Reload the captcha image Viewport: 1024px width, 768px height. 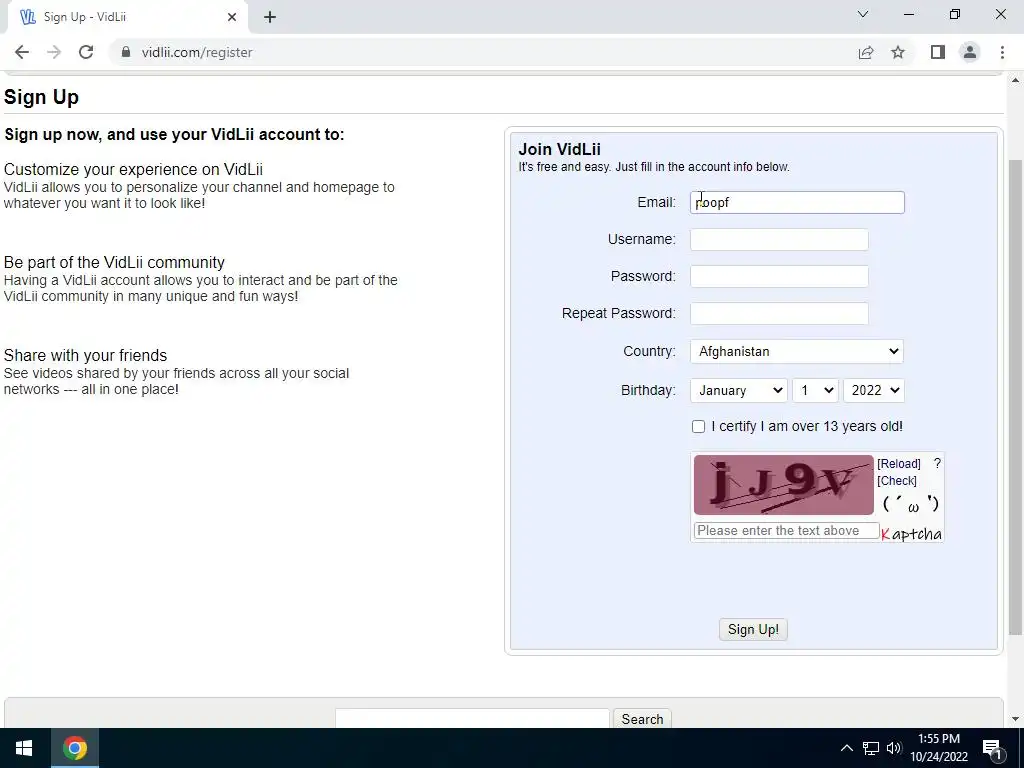[899, 464]
